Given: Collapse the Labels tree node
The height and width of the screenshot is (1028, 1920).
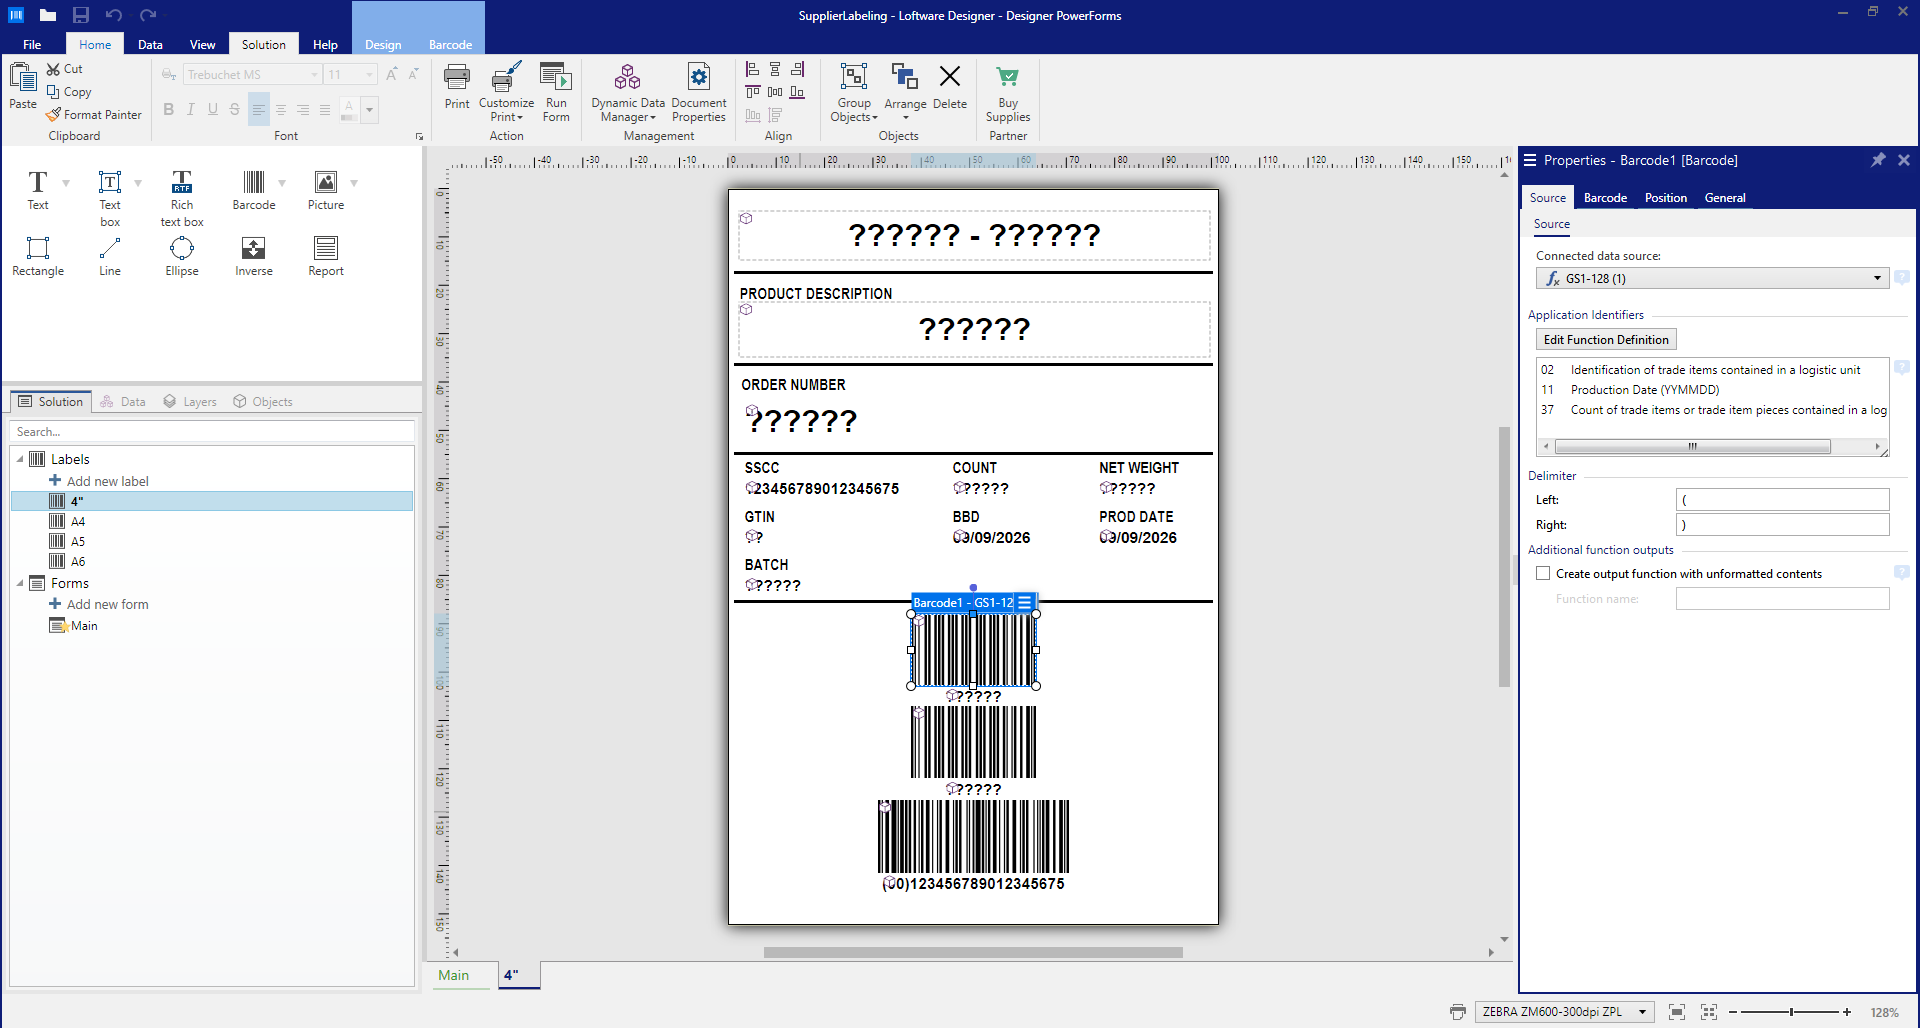Looking at the screenshot, I should 20,460.
